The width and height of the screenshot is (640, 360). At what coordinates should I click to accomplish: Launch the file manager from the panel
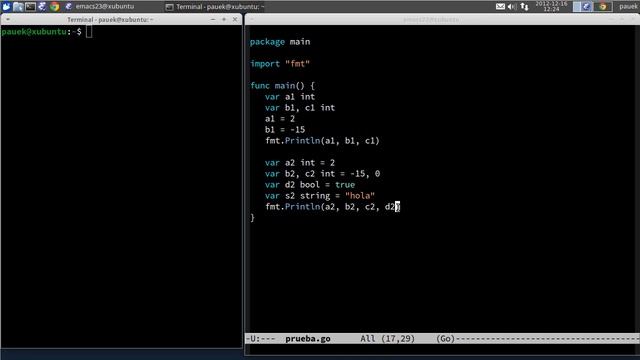[18, 6]
